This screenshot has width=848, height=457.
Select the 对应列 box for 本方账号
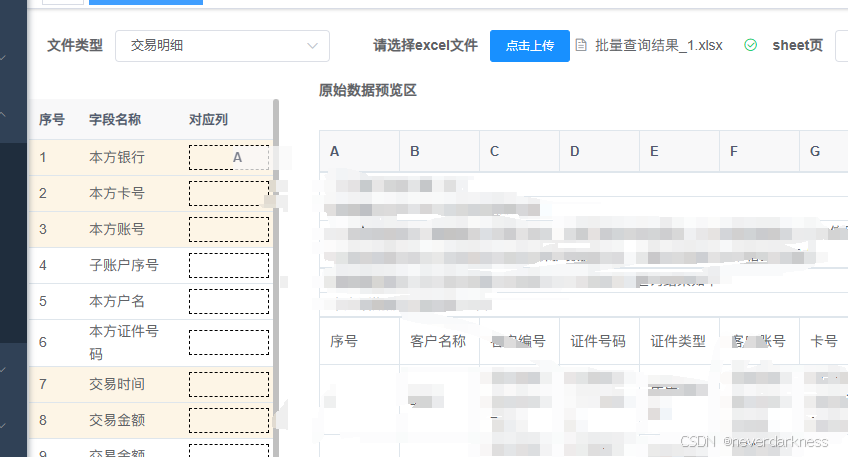click(x=229, y=229)
